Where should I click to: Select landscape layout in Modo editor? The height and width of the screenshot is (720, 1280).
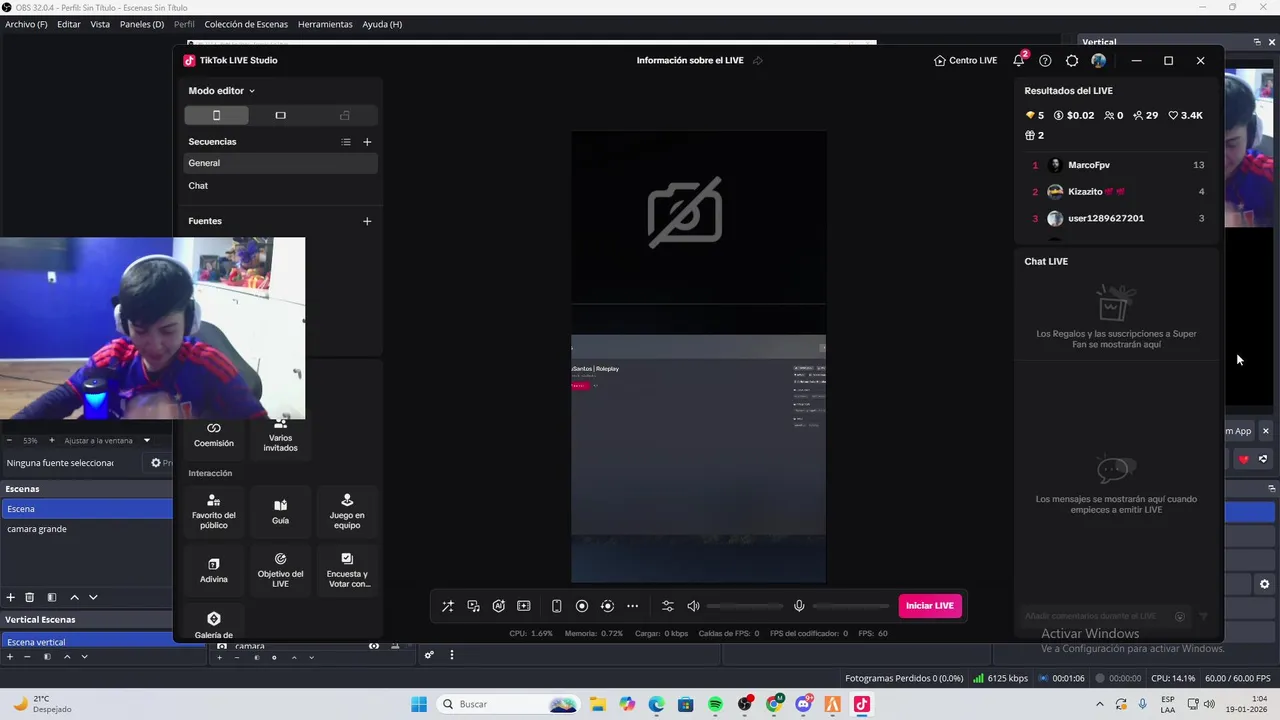(x=280, y=115)
